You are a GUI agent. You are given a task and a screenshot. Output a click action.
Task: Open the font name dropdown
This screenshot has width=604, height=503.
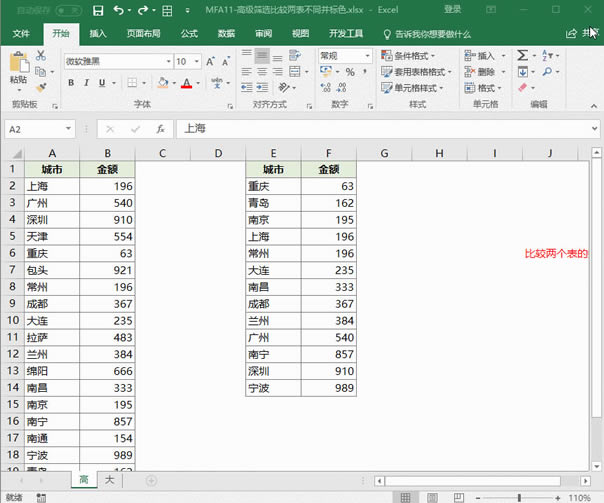coord(166,61)
